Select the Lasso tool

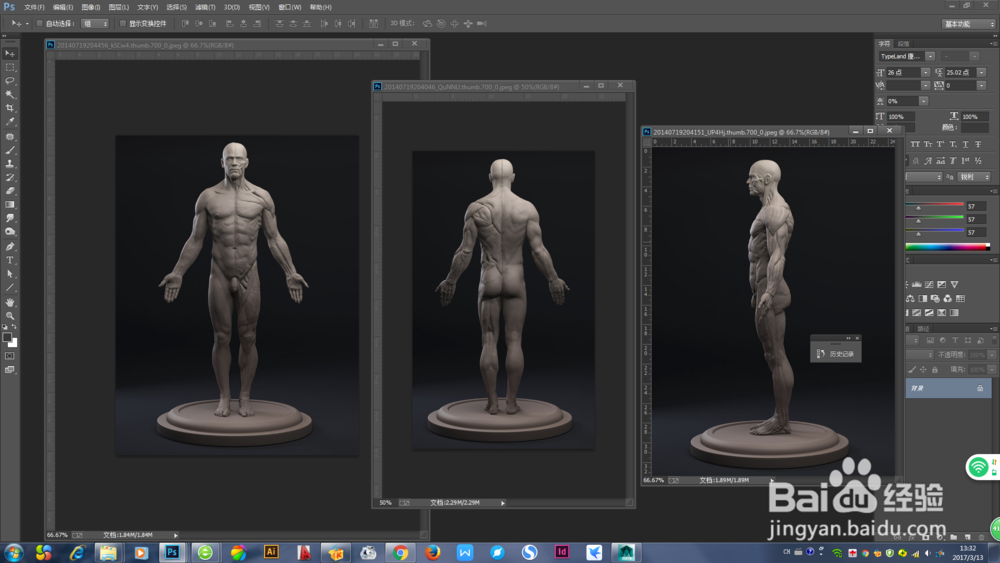pos(10,81)
